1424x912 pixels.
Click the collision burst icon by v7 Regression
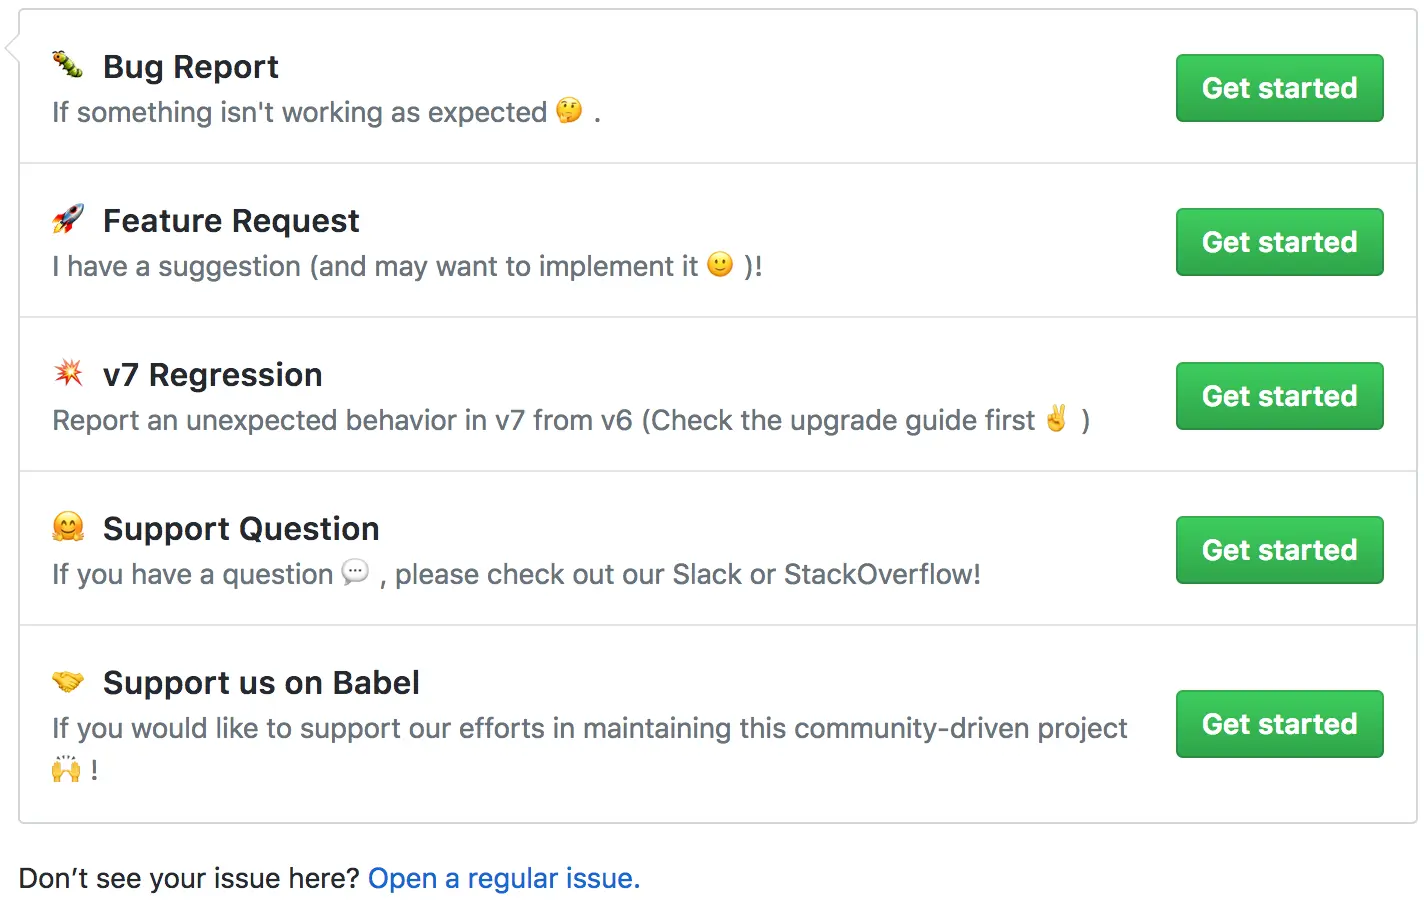click(68, 373)
